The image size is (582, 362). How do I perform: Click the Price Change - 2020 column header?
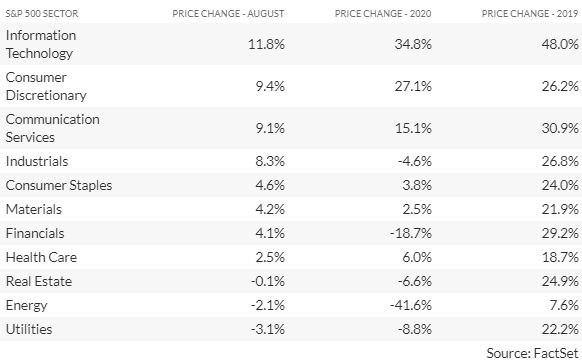click(x=383, y=14)
